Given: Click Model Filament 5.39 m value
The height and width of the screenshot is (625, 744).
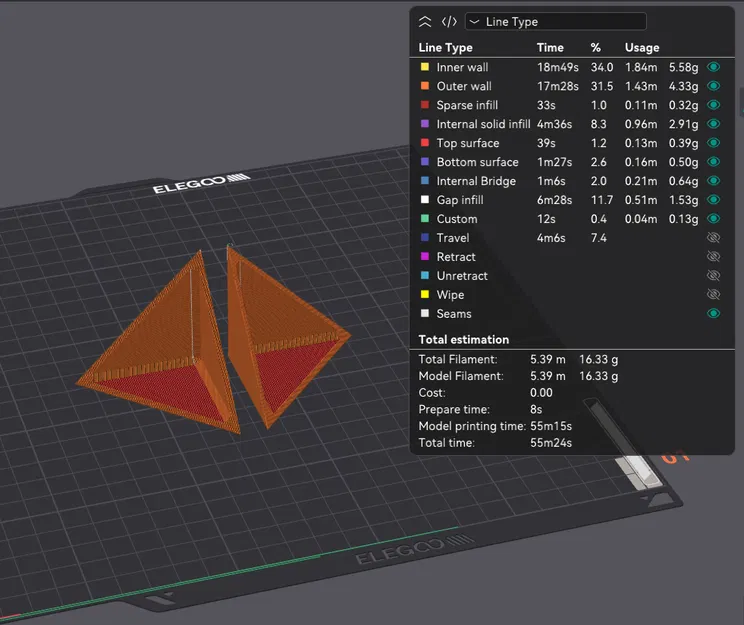Looking at the screenshot, I should 548,376.
